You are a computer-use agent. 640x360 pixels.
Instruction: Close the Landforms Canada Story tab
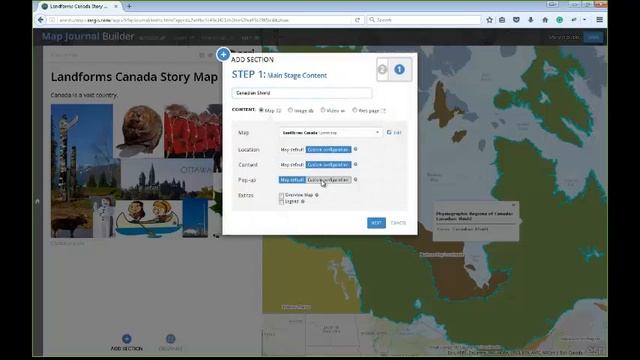click(x=116, y=7)
